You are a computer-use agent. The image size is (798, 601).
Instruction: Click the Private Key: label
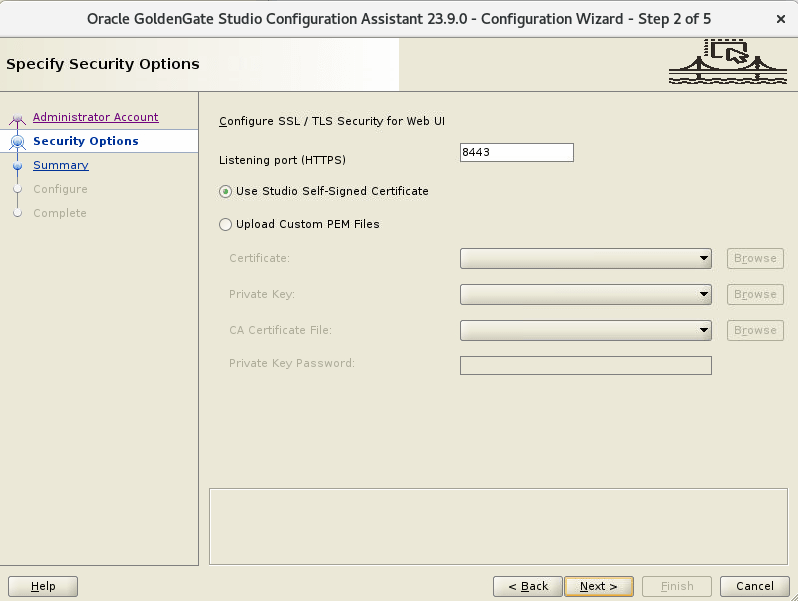262,295
